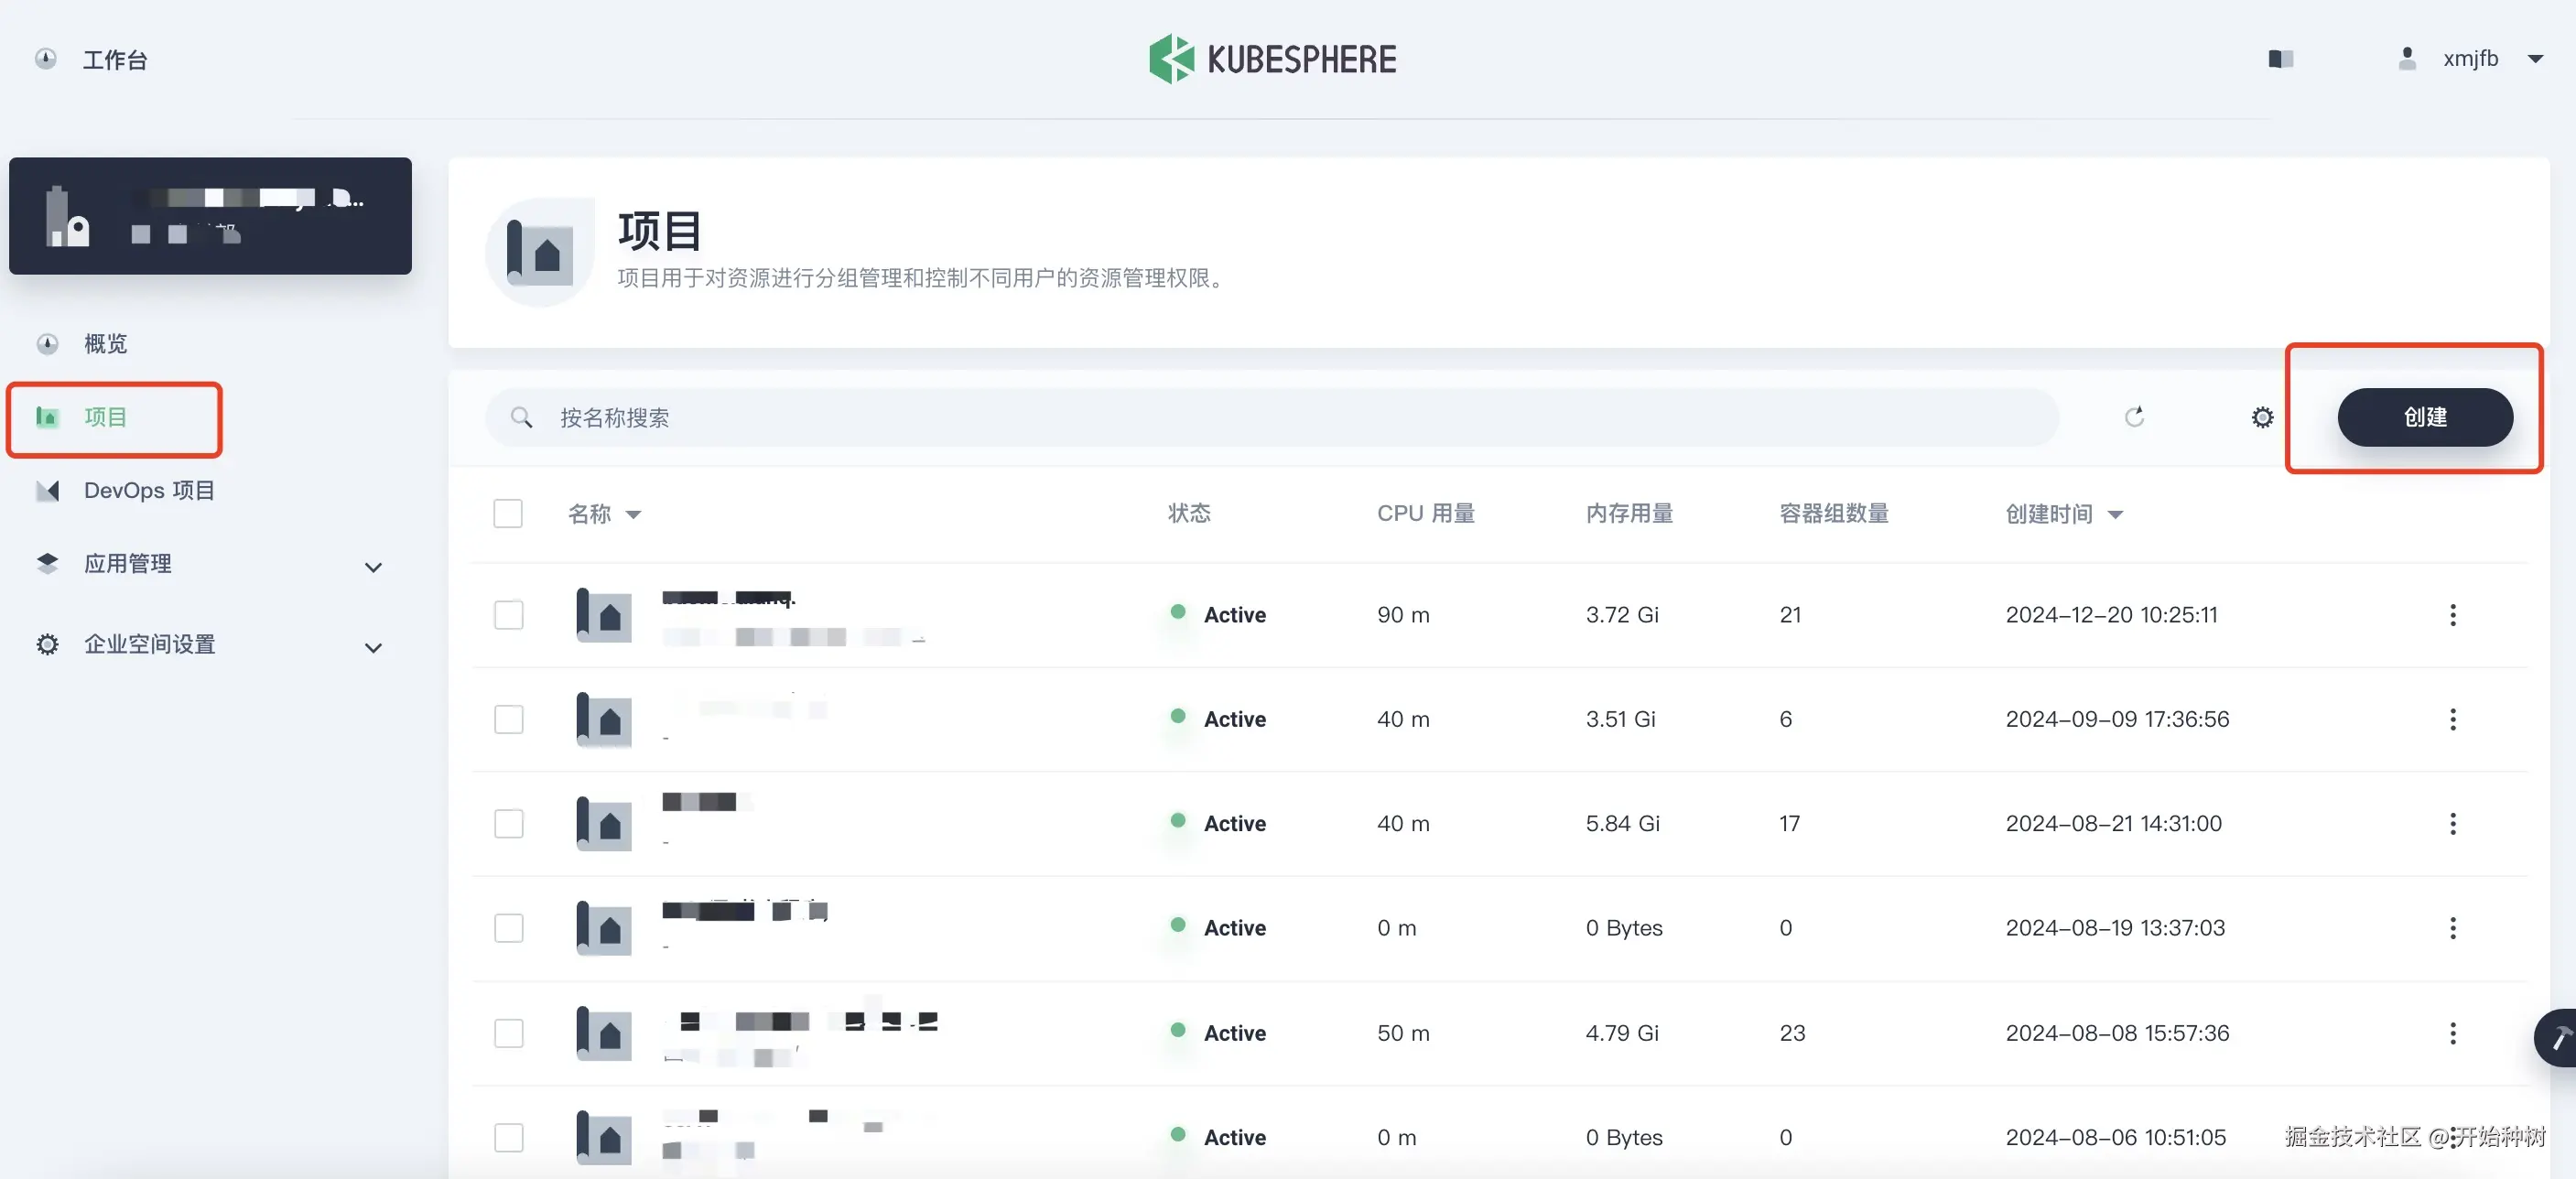Open more actions for 2024-08-21 project row
The image size is (2576, 1179).
click(x=2452, y=824)
